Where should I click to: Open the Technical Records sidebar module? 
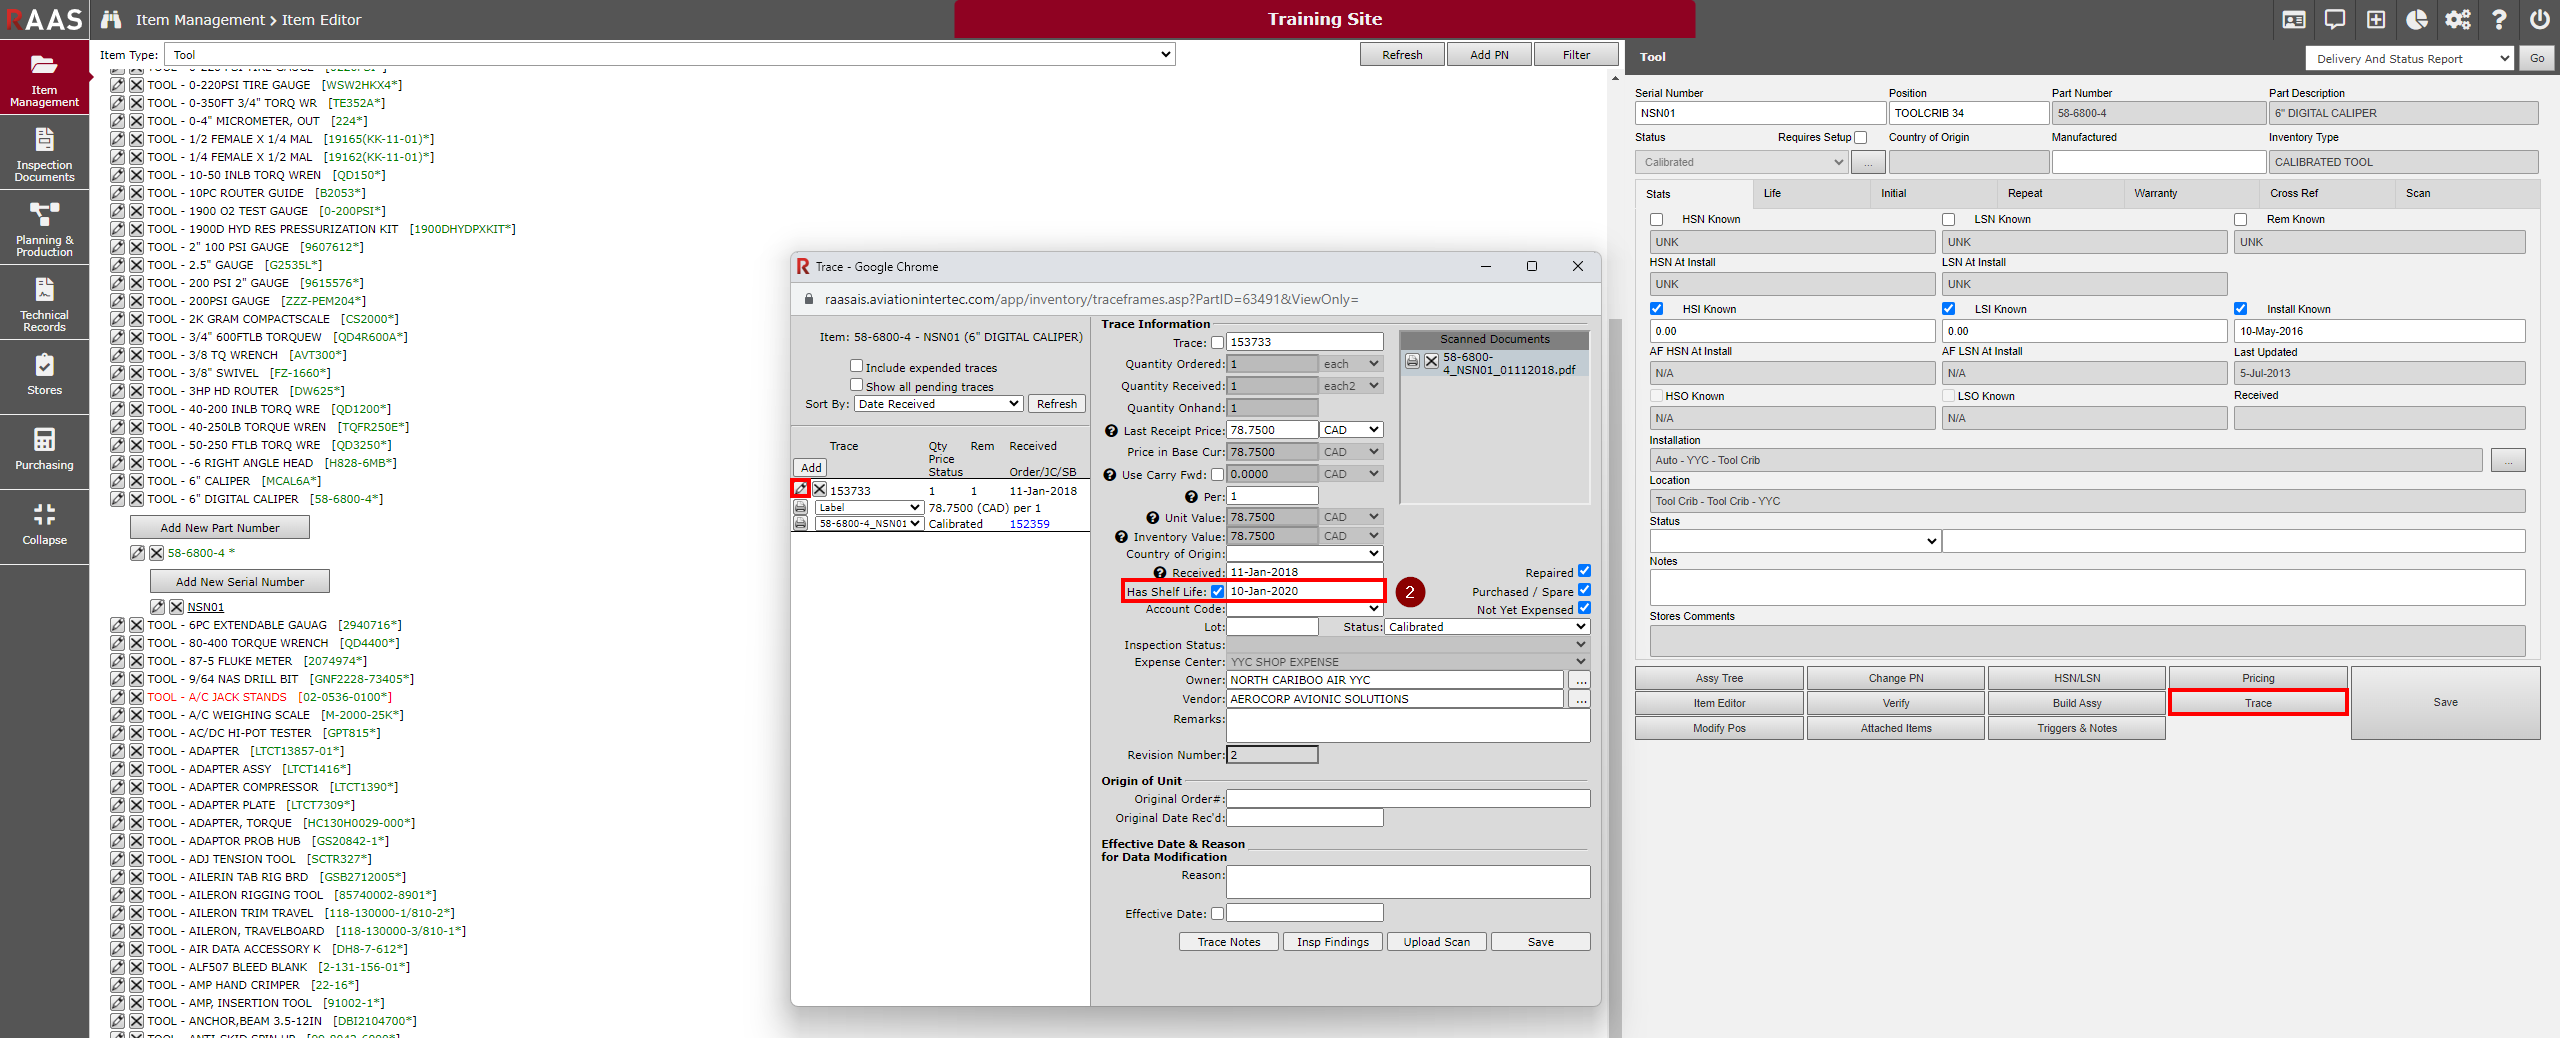[x=44, y=303]
